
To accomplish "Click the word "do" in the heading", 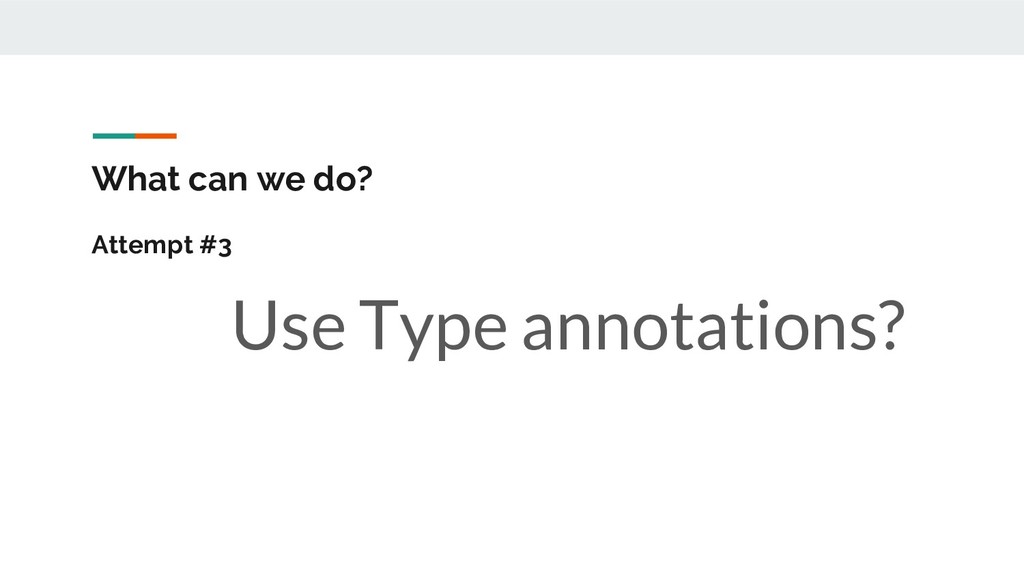I will [322, 181].
